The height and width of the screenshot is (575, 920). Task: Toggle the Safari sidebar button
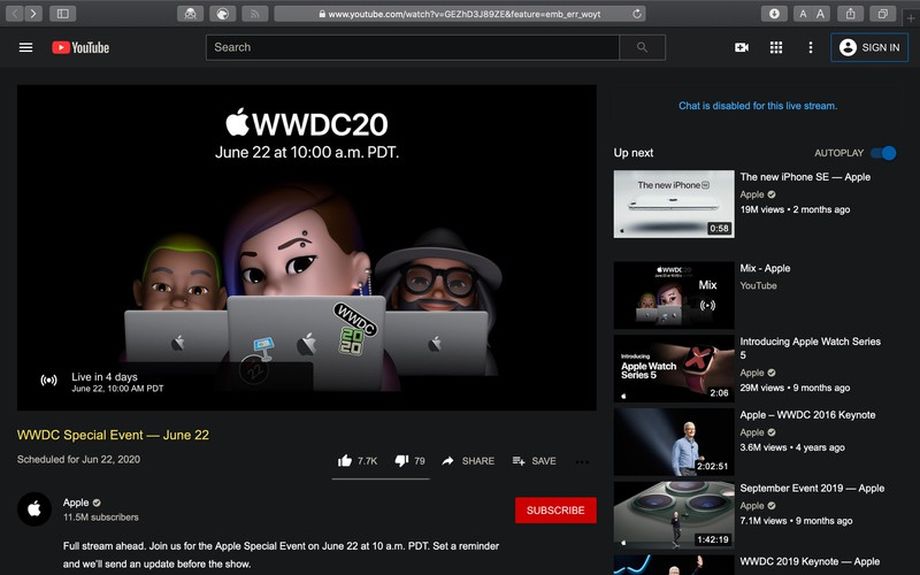(x=62, y=14)
